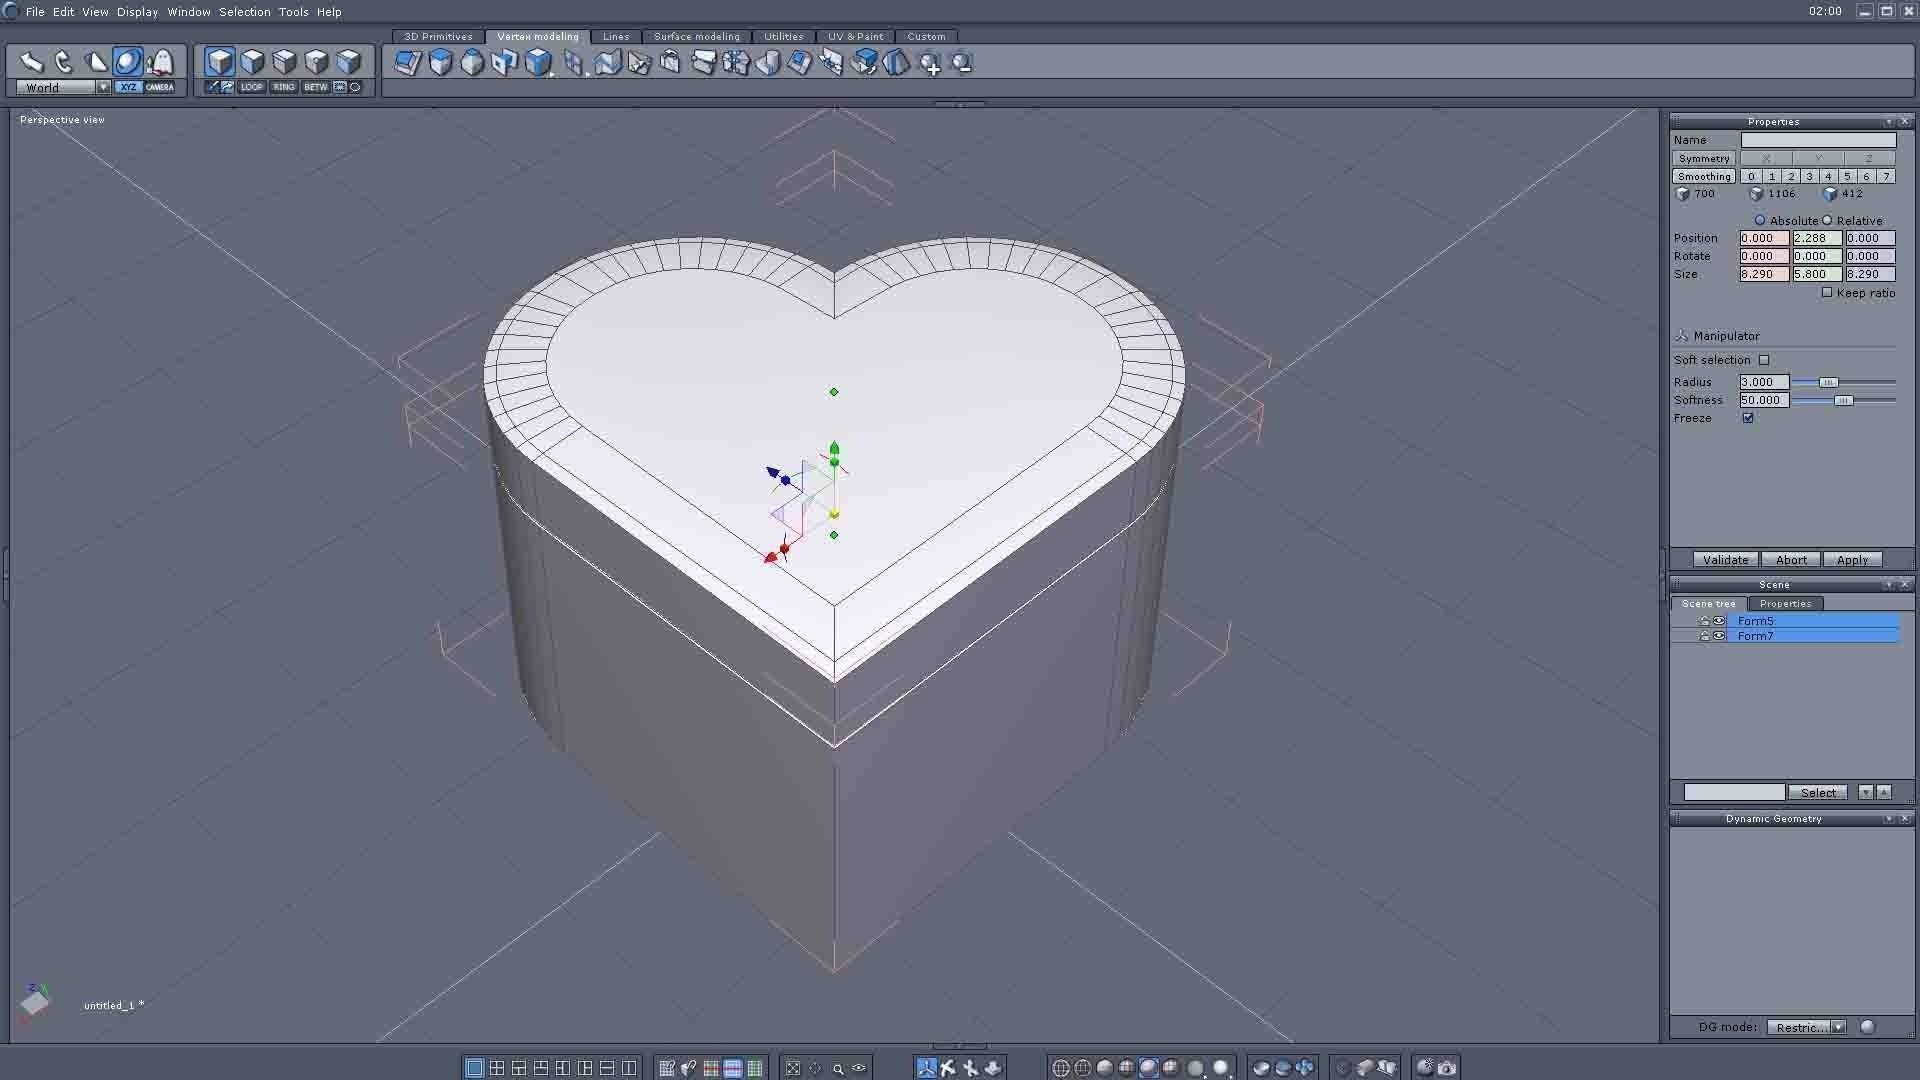This screenshot has width=1920, height=1080.
Task: Select the arrow Select tool
Action: pyautogui.click(x=31, y=62)
